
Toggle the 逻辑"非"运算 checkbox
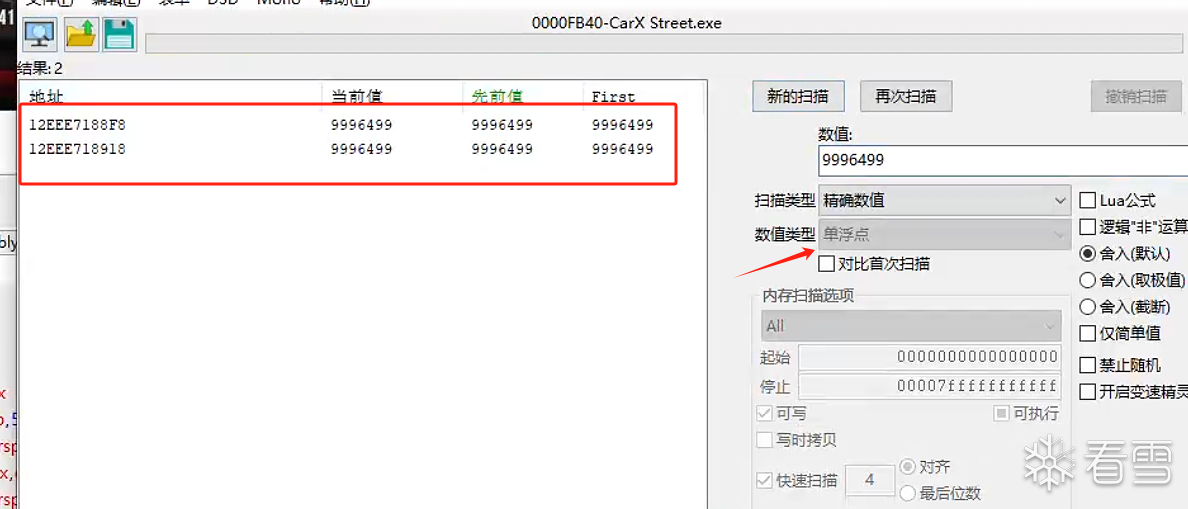1087,226
